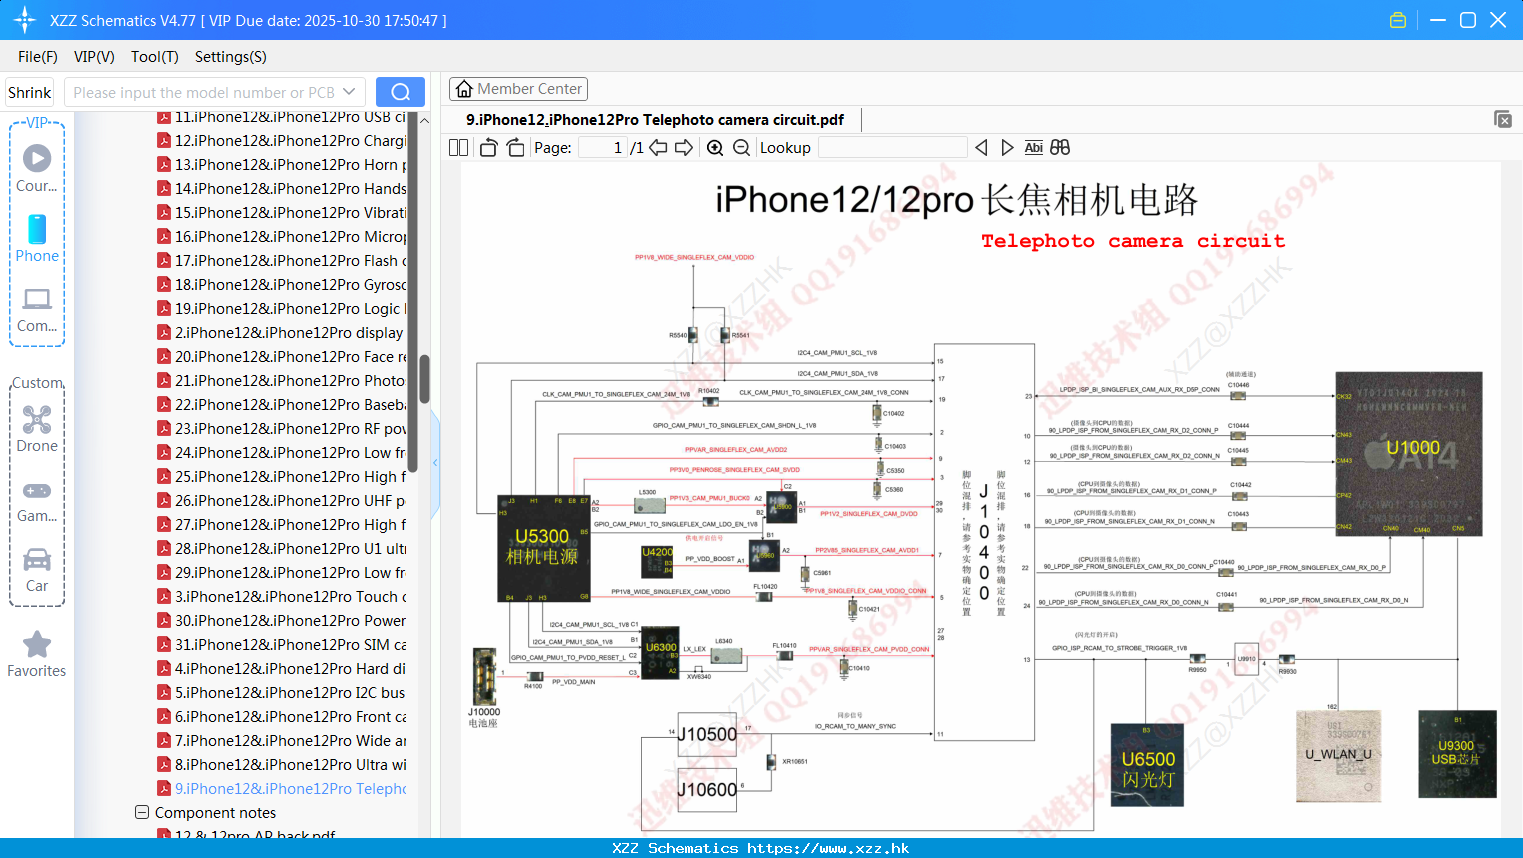
Task: Find previous lookup match triangle
Action: click(x=981, y=148)
